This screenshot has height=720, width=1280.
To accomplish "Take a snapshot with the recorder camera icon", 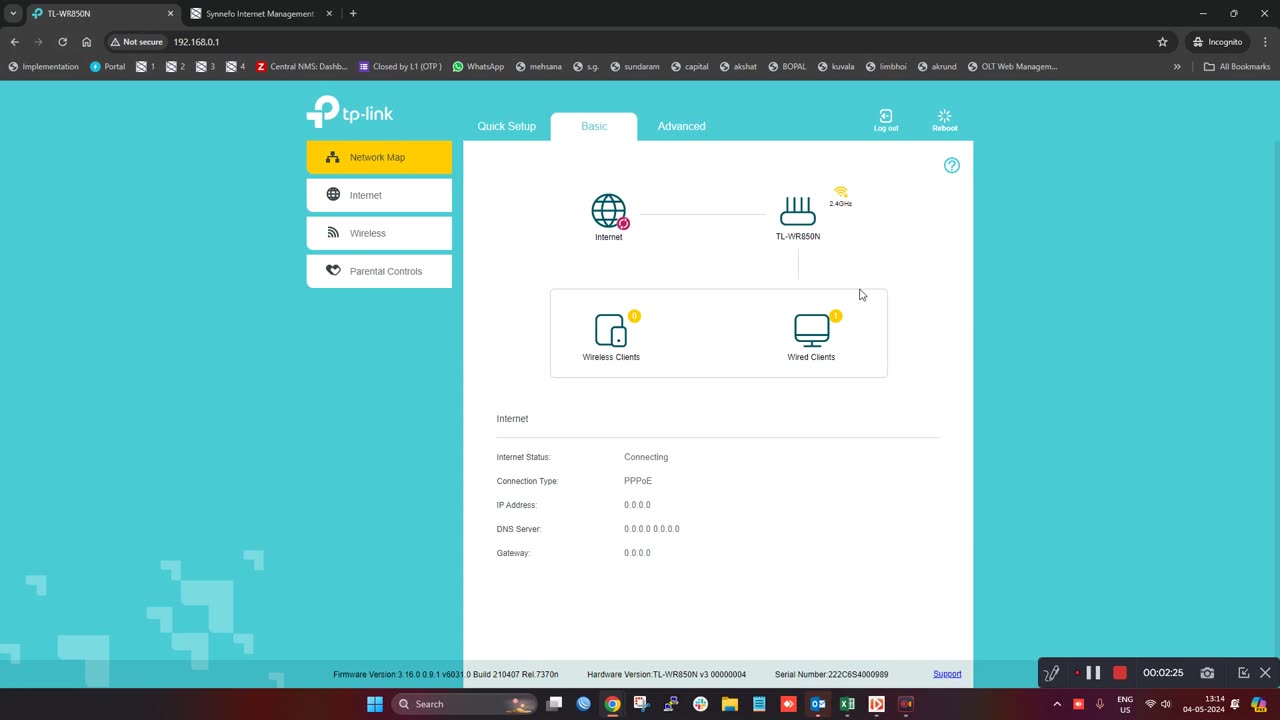I will point(1207,673).
